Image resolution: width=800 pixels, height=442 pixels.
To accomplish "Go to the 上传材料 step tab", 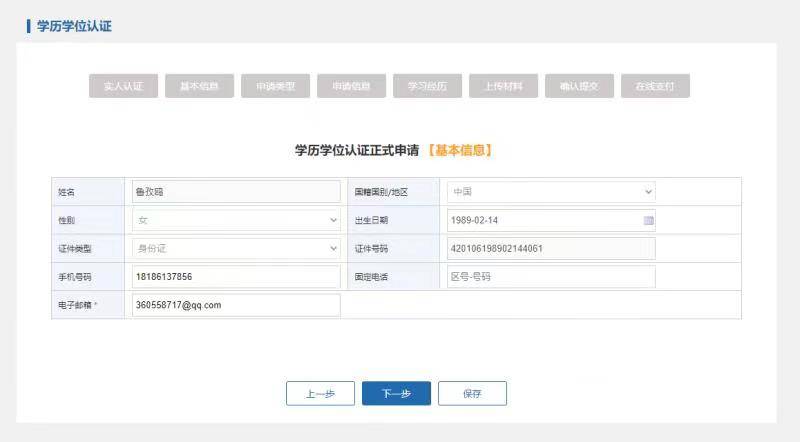I will point(504,86).
